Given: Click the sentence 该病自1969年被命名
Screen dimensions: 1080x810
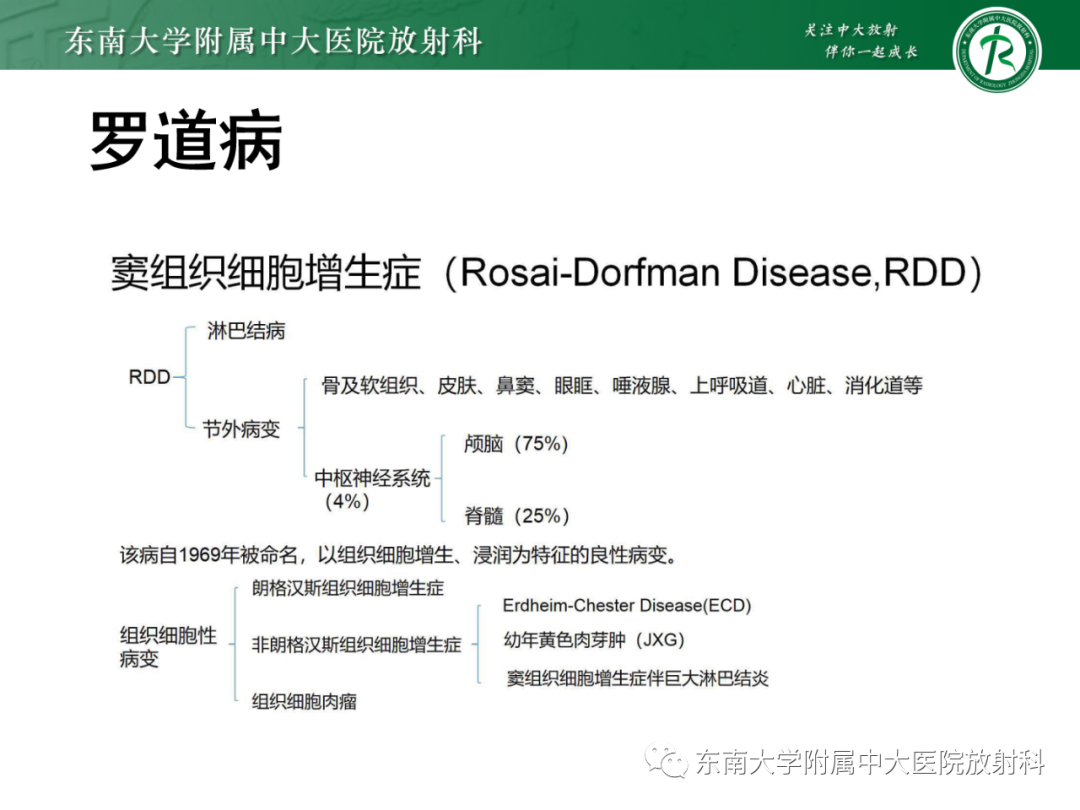Looking at the screenshot, I should tap(398, 555).
